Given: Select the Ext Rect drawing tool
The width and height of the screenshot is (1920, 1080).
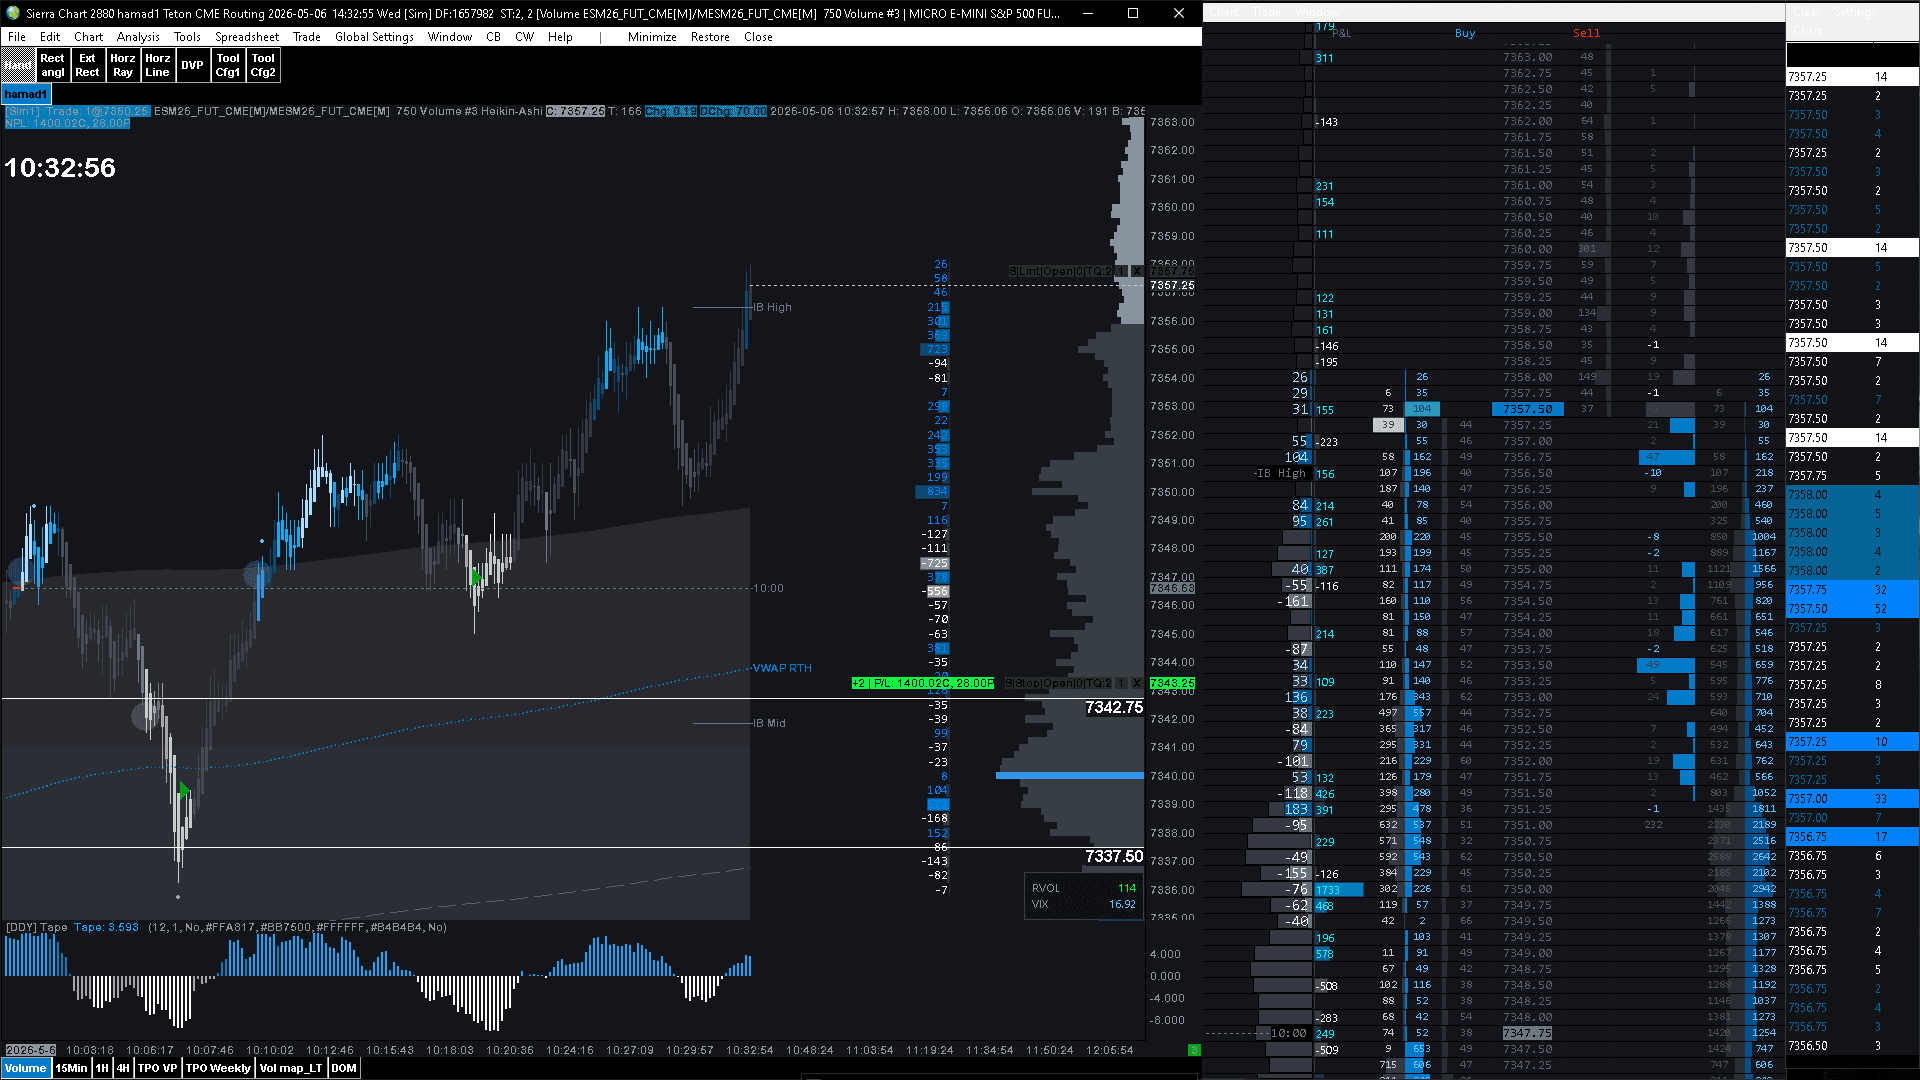Looking at the screenshot, I should (x=88, y=65).
